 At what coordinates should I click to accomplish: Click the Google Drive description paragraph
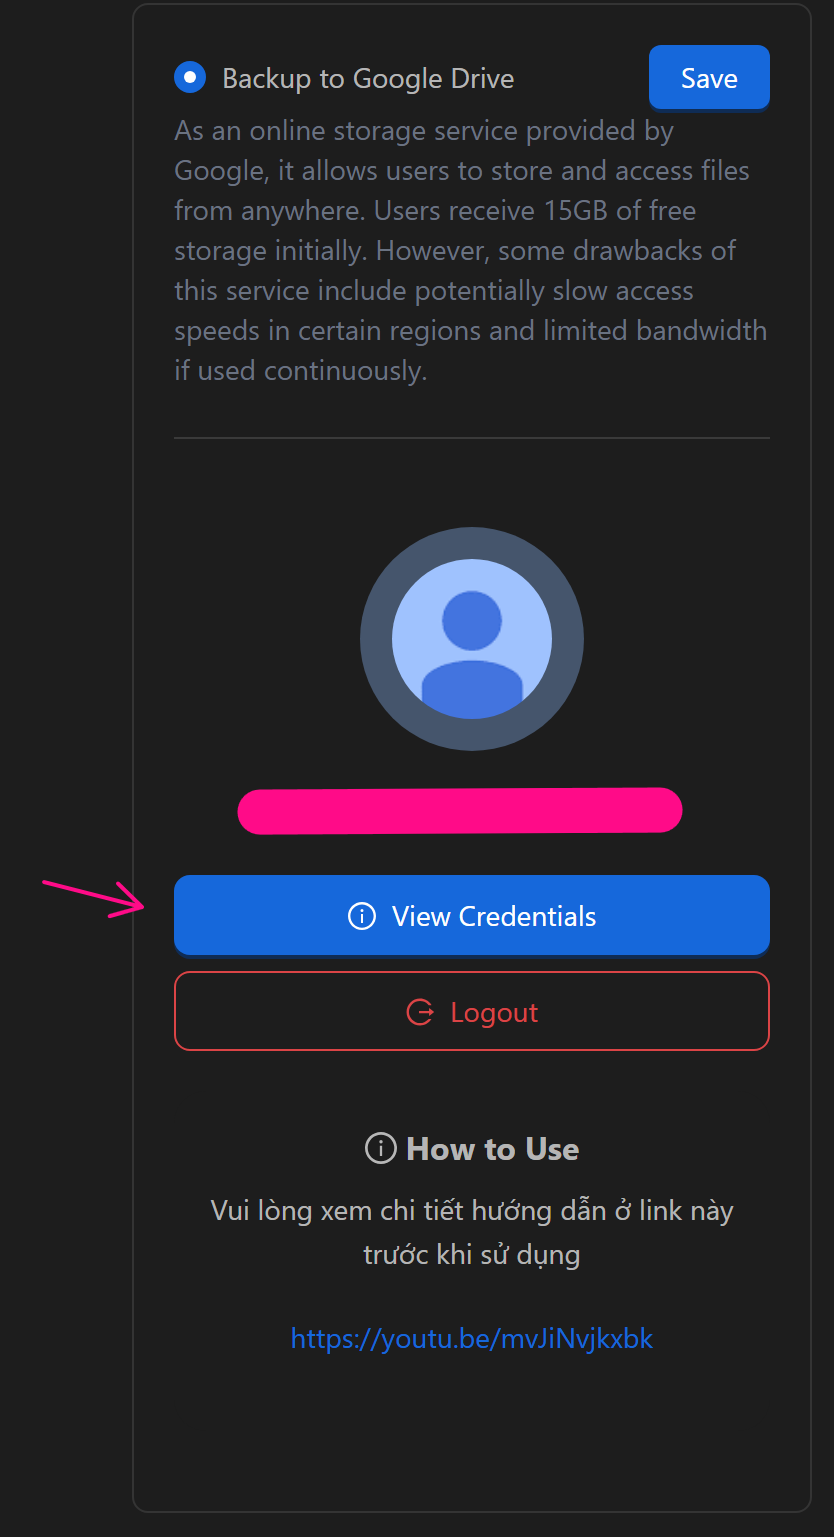click(470, 250)
